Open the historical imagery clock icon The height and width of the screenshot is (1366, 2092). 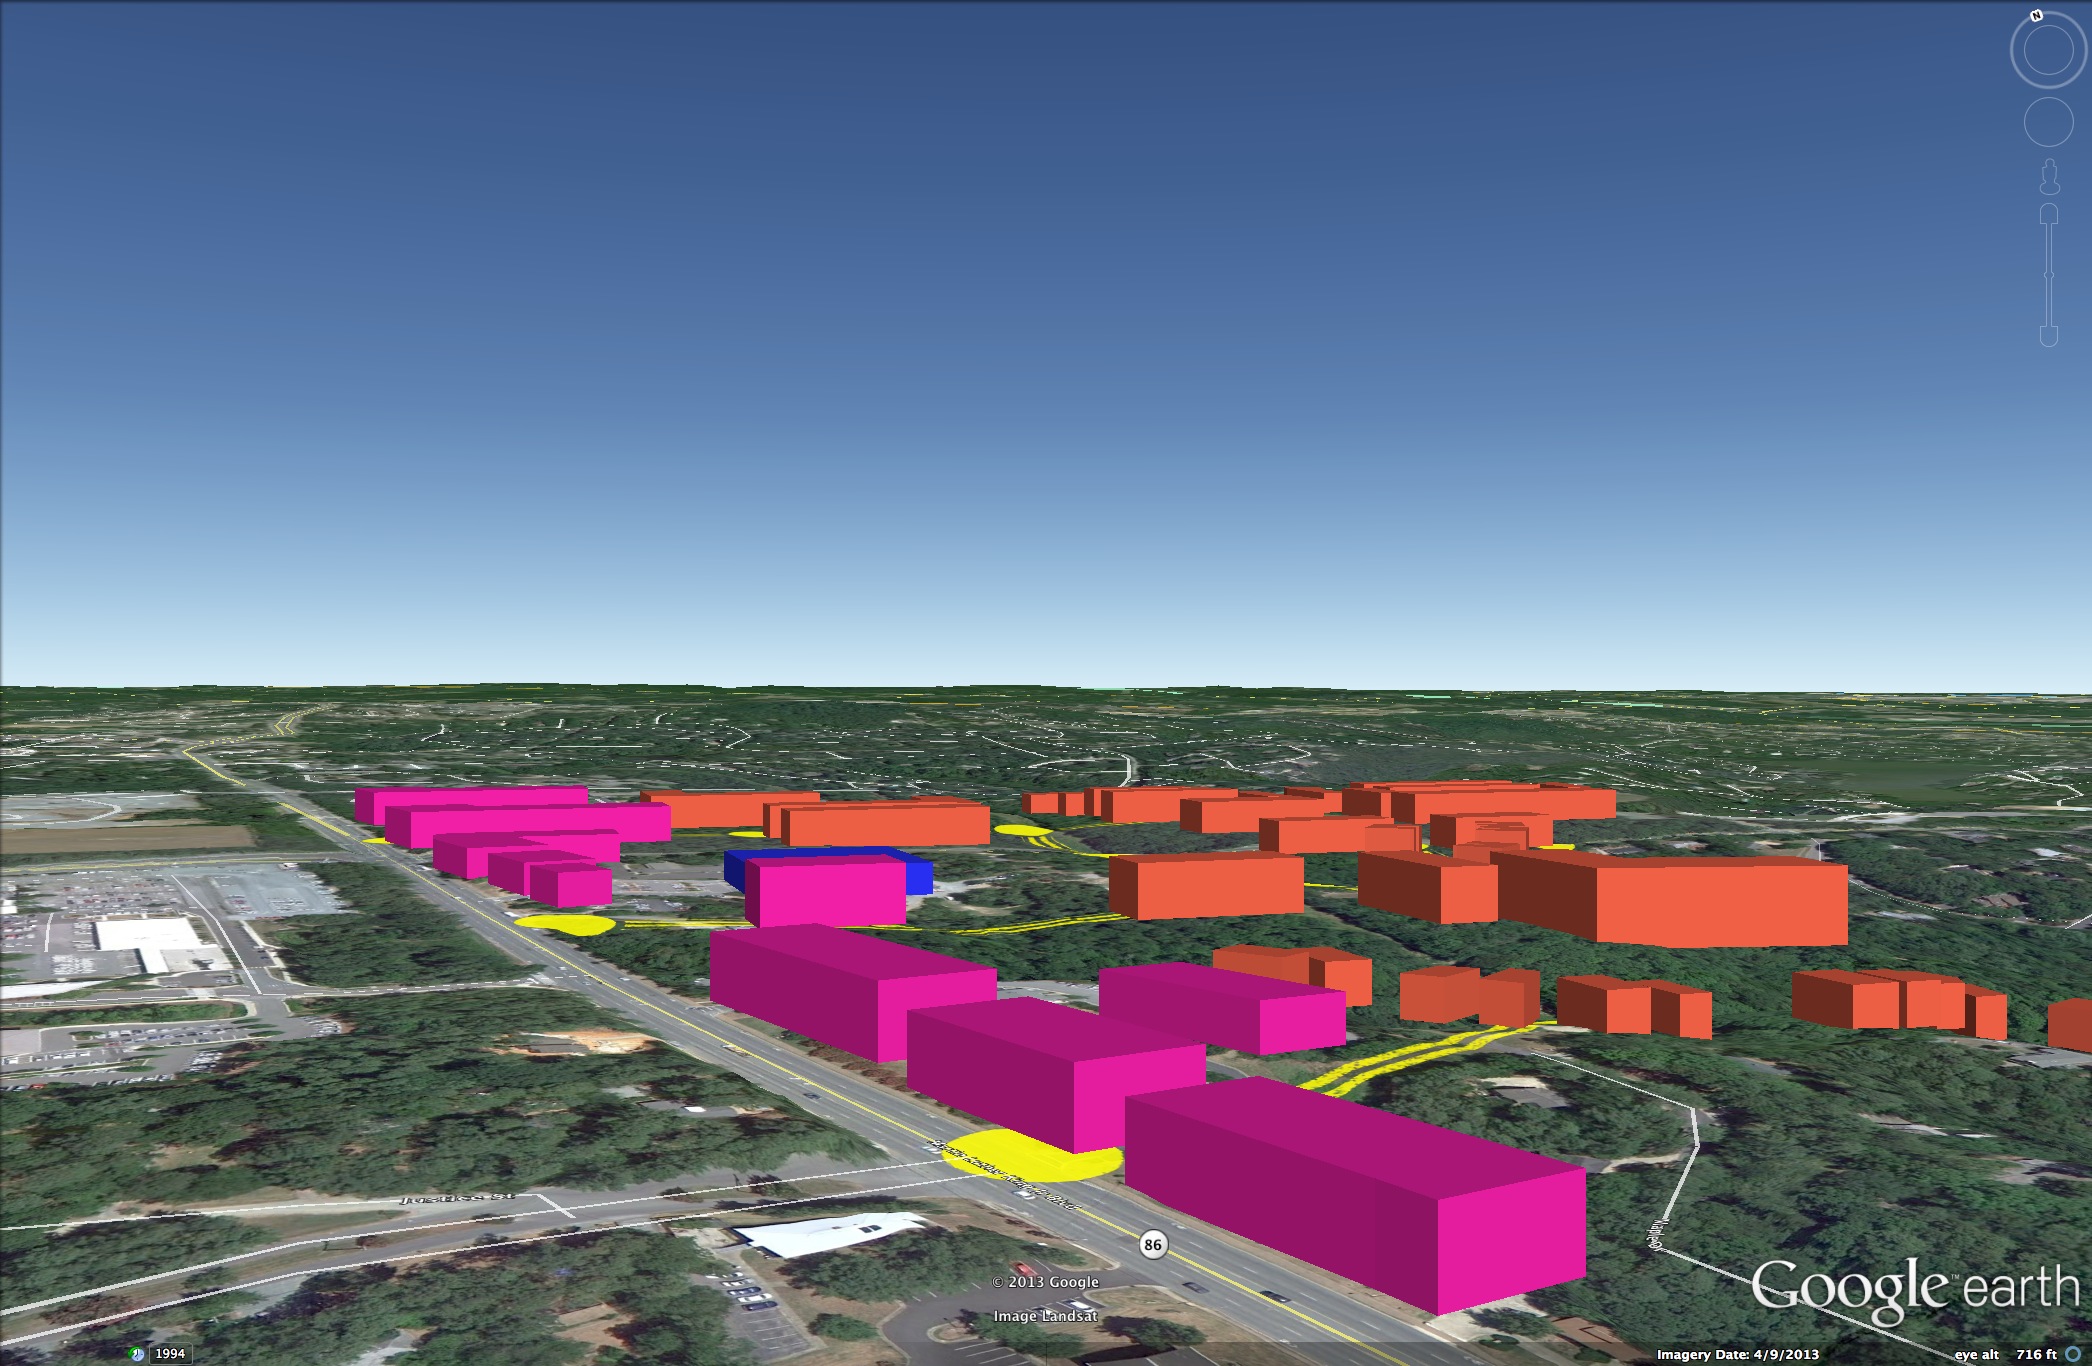point(137,1354)
